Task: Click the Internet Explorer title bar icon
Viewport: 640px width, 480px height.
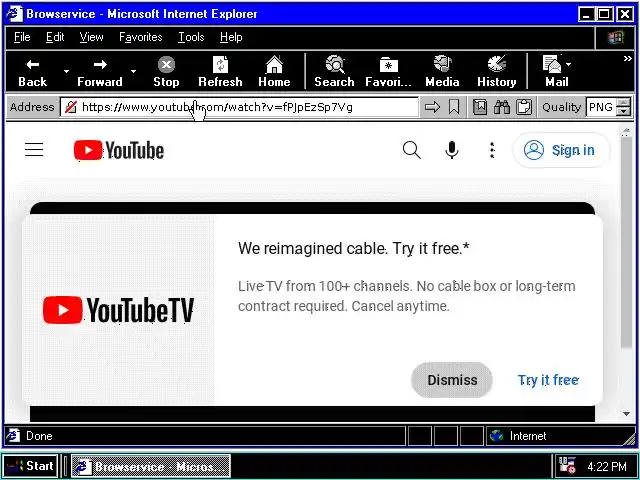Action: [x=15, y=14]
